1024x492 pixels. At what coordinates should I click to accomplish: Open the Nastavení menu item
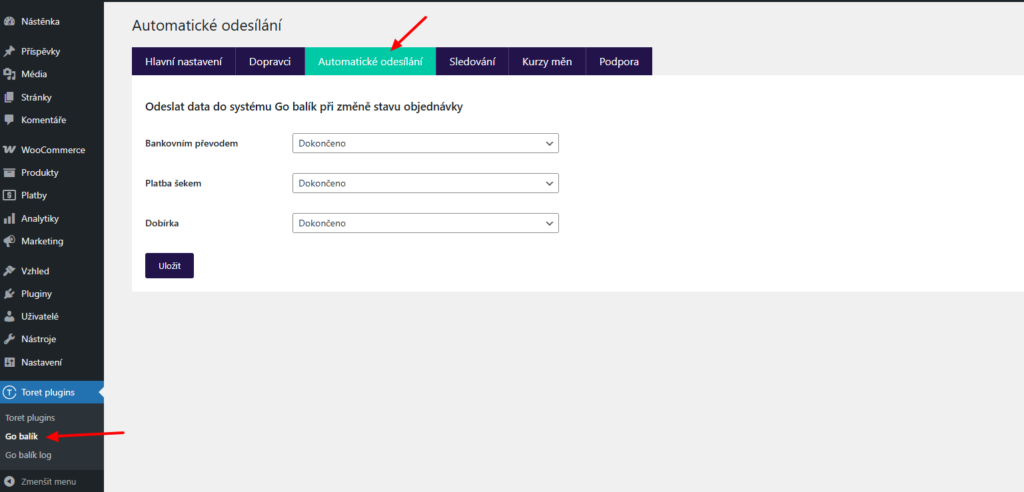pos(42,362)
